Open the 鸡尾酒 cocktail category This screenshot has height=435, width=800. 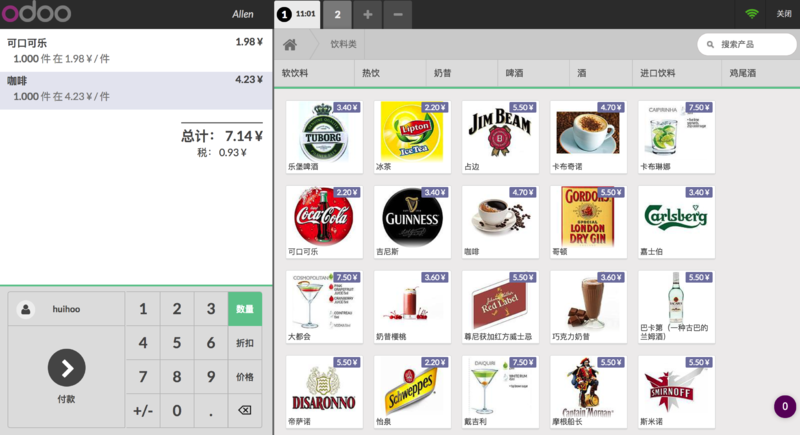[761, 73]
